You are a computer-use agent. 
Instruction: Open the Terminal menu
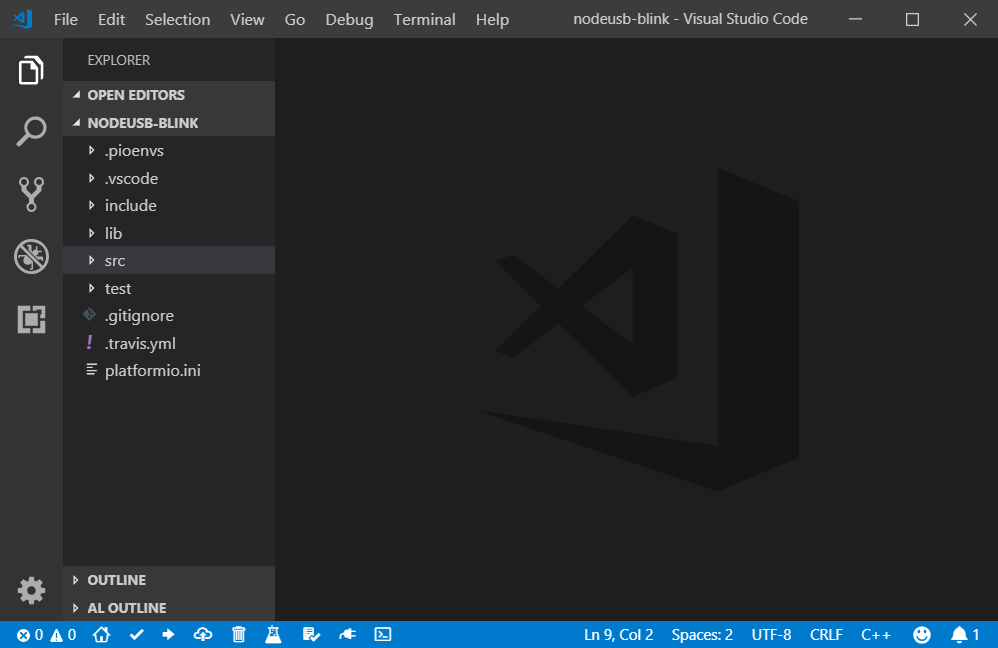point(425,20)
